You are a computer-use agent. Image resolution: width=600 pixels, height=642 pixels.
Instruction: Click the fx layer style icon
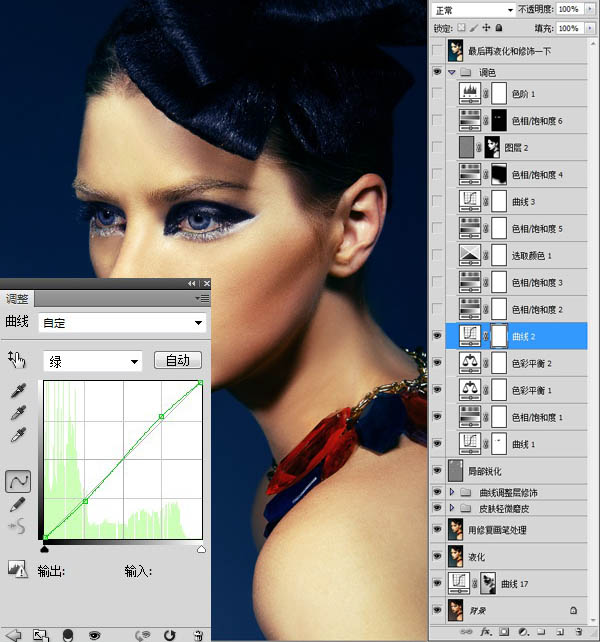point(485,632)
